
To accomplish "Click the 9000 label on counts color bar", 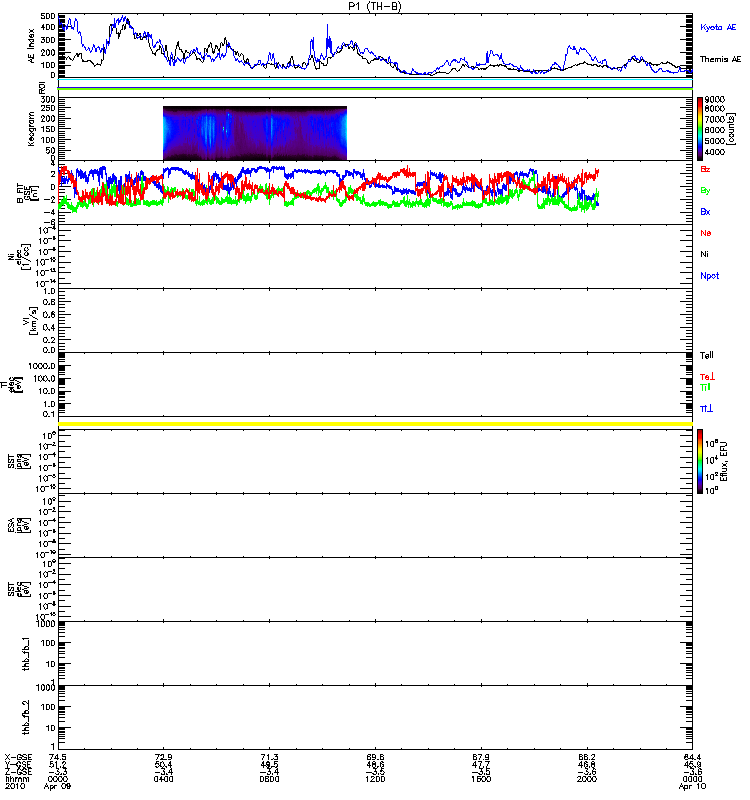I will 714,99.
